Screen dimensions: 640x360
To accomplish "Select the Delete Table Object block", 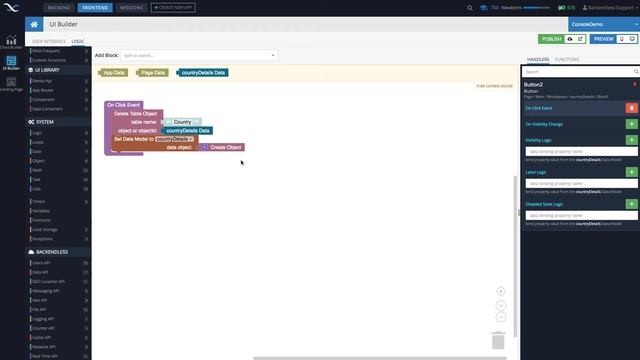I will 135,114.
